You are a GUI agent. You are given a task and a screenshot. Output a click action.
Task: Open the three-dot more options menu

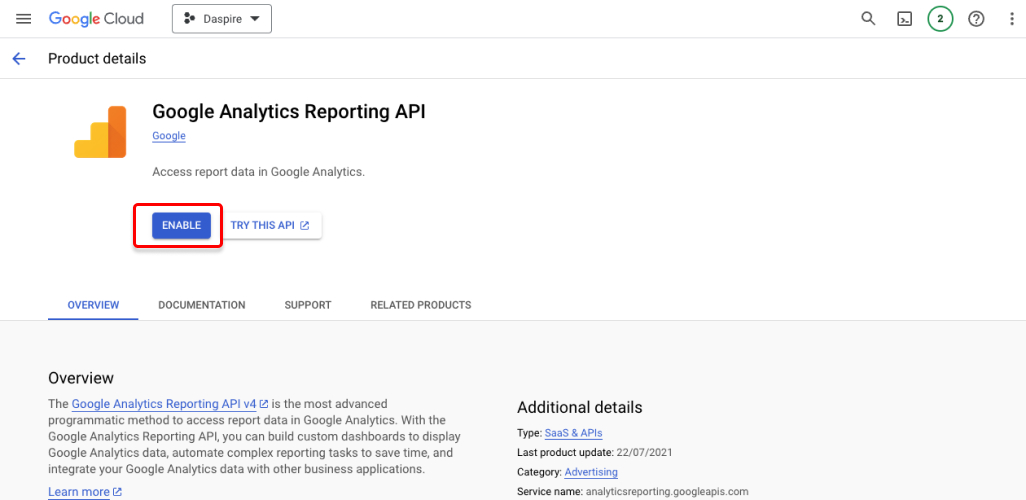(x=1012, y=19)
